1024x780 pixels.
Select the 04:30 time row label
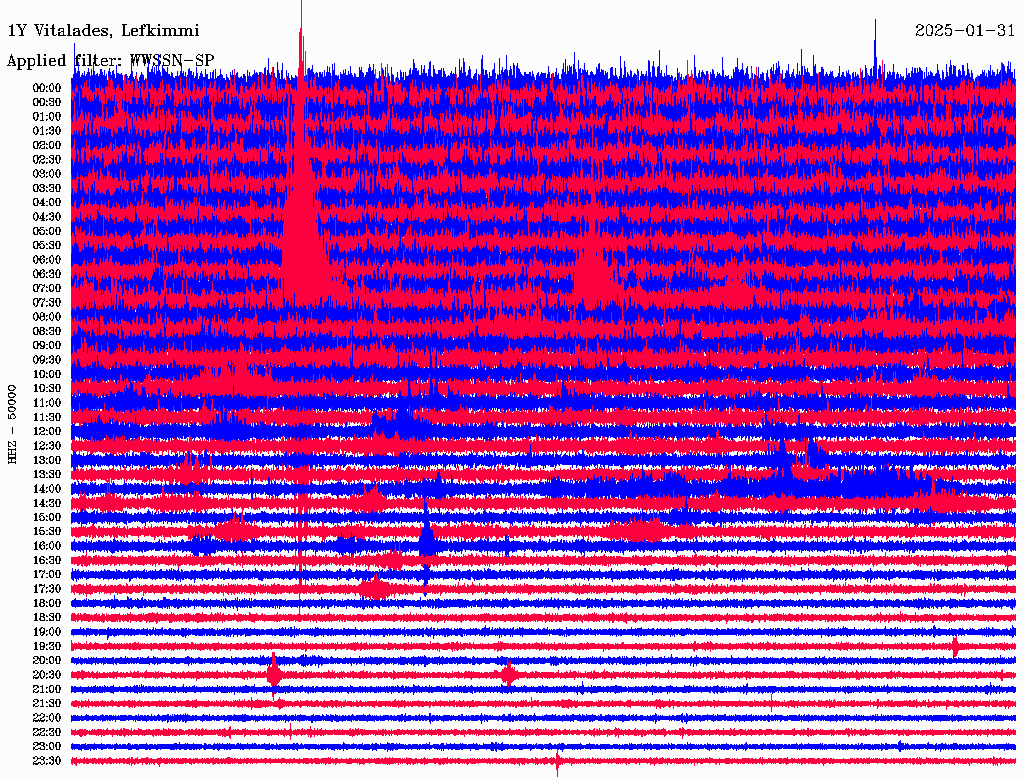(47, 217)
